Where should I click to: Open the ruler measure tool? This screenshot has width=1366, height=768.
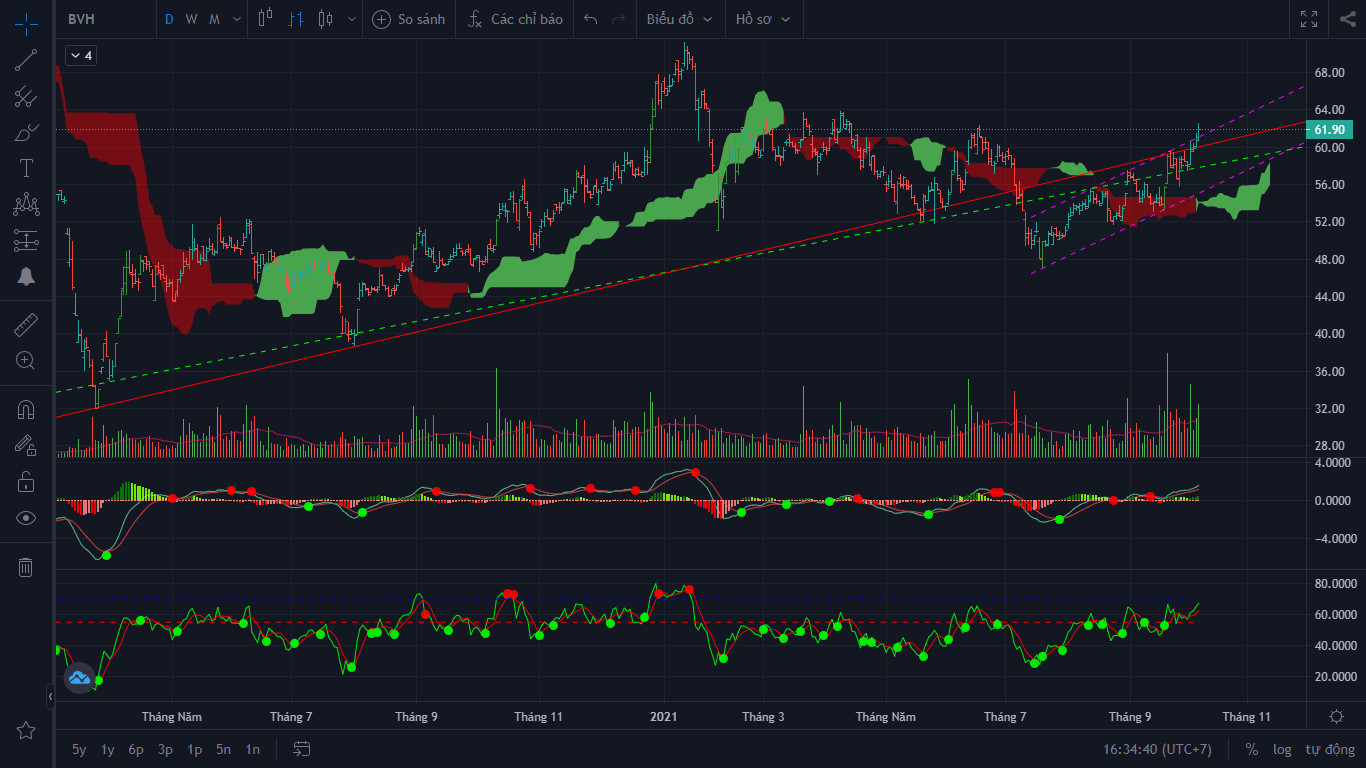26,324
